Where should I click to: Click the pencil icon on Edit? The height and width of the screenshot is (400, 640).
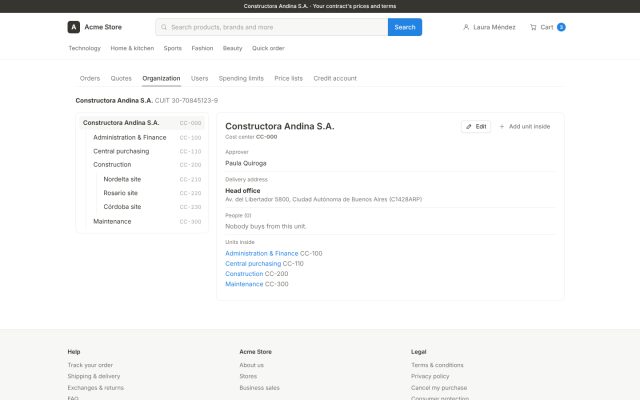pyautogui.click(x=469, y=127)
